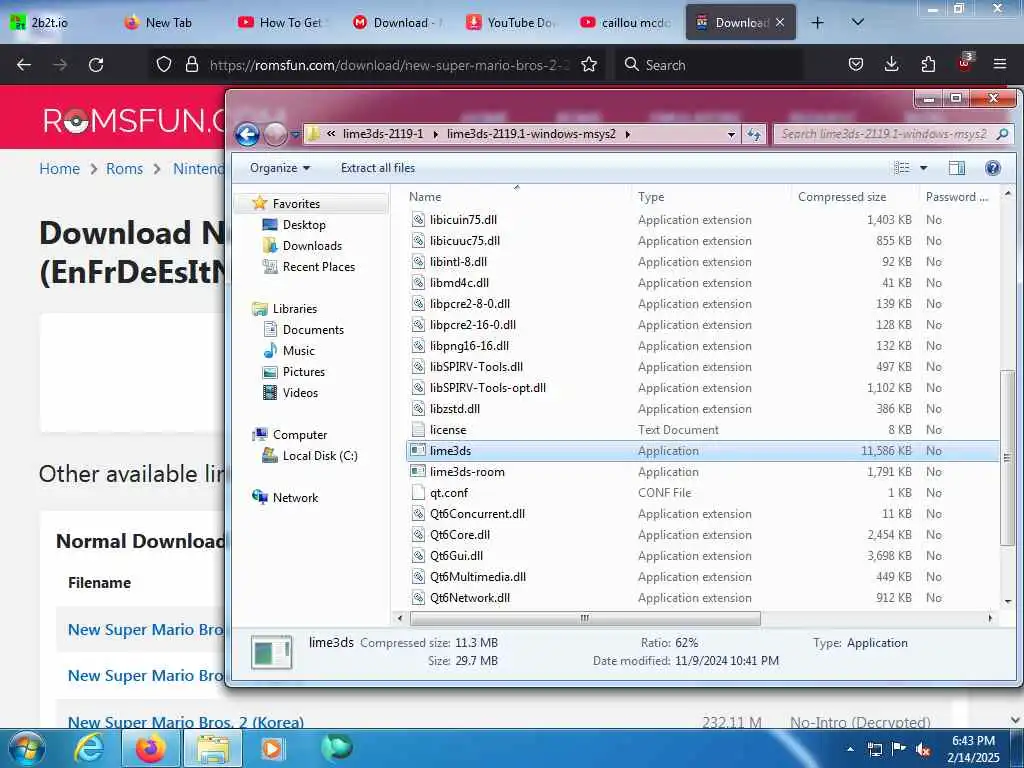This screenshot has height=768, width=1024.
Task: Click the horizontal scrollbar in file list
Action: pyautogui.click(x=585, y=618)
